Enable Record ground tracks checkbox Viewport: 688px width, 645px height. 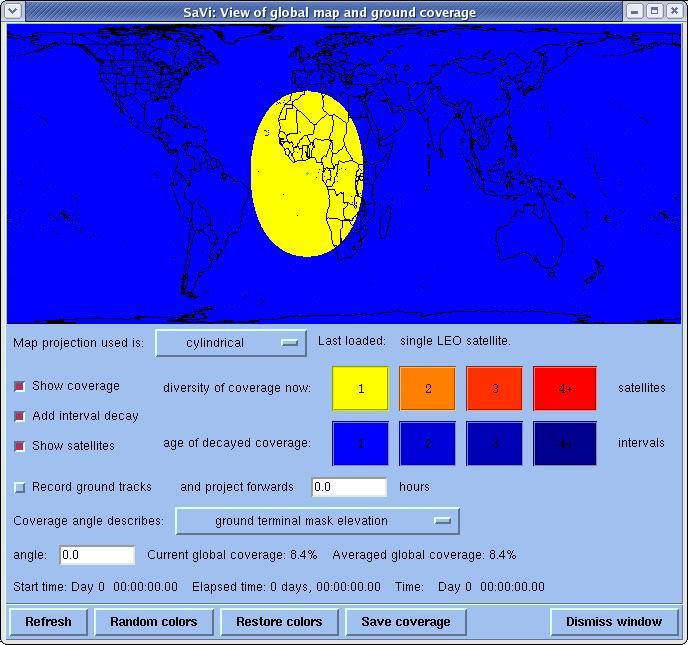[x=19, y=487]
